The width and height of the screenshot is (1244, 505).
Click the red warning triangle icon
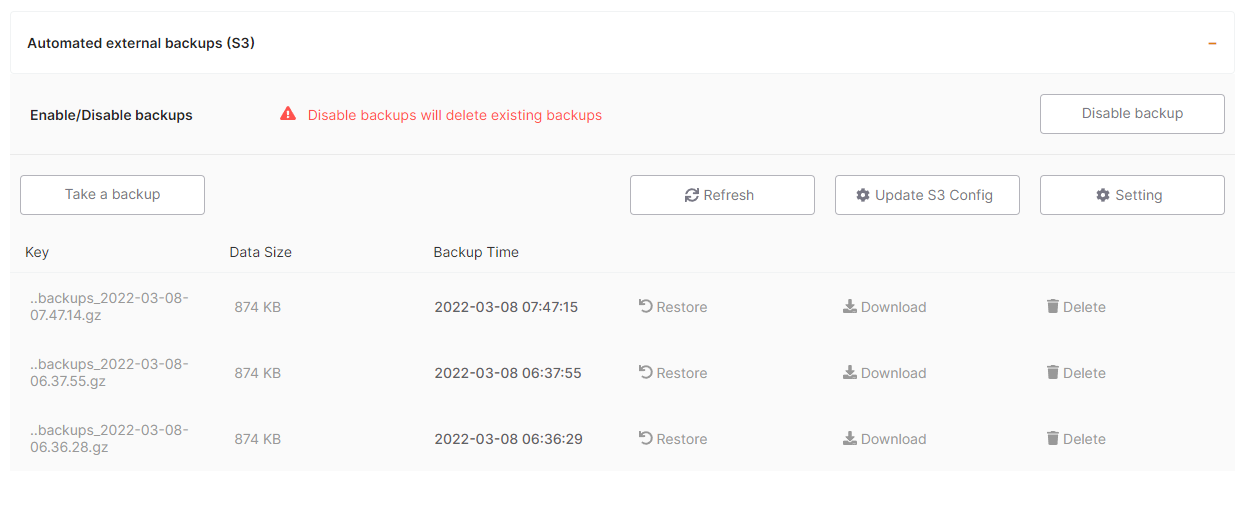[288, 114]
